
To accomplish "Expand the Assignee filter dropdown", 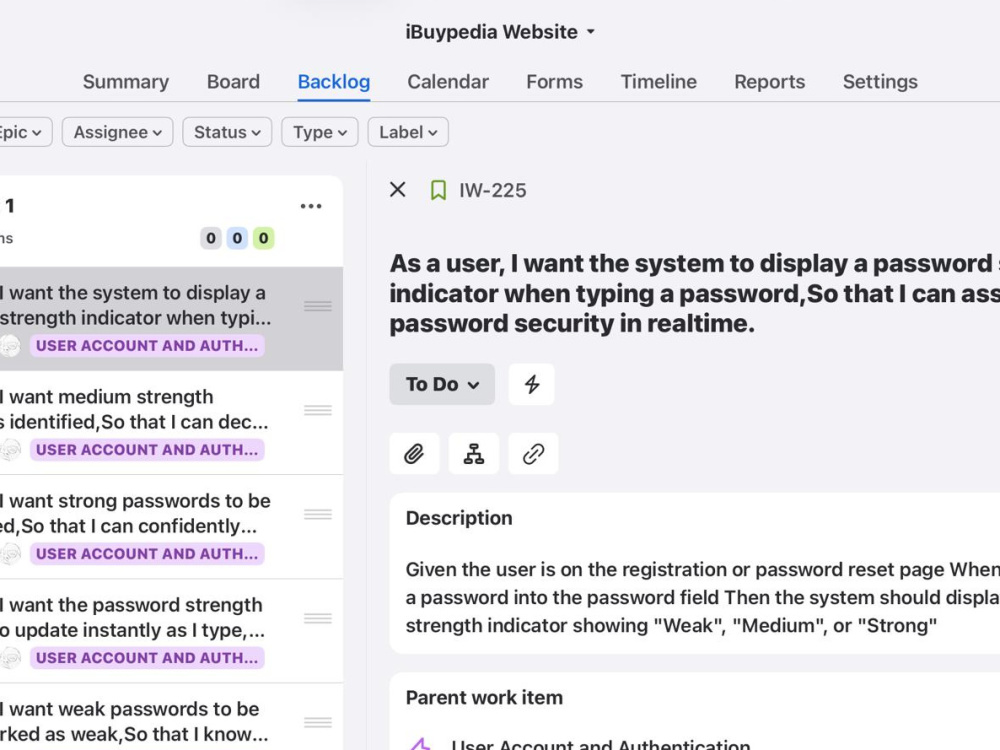I will (117, 132).
